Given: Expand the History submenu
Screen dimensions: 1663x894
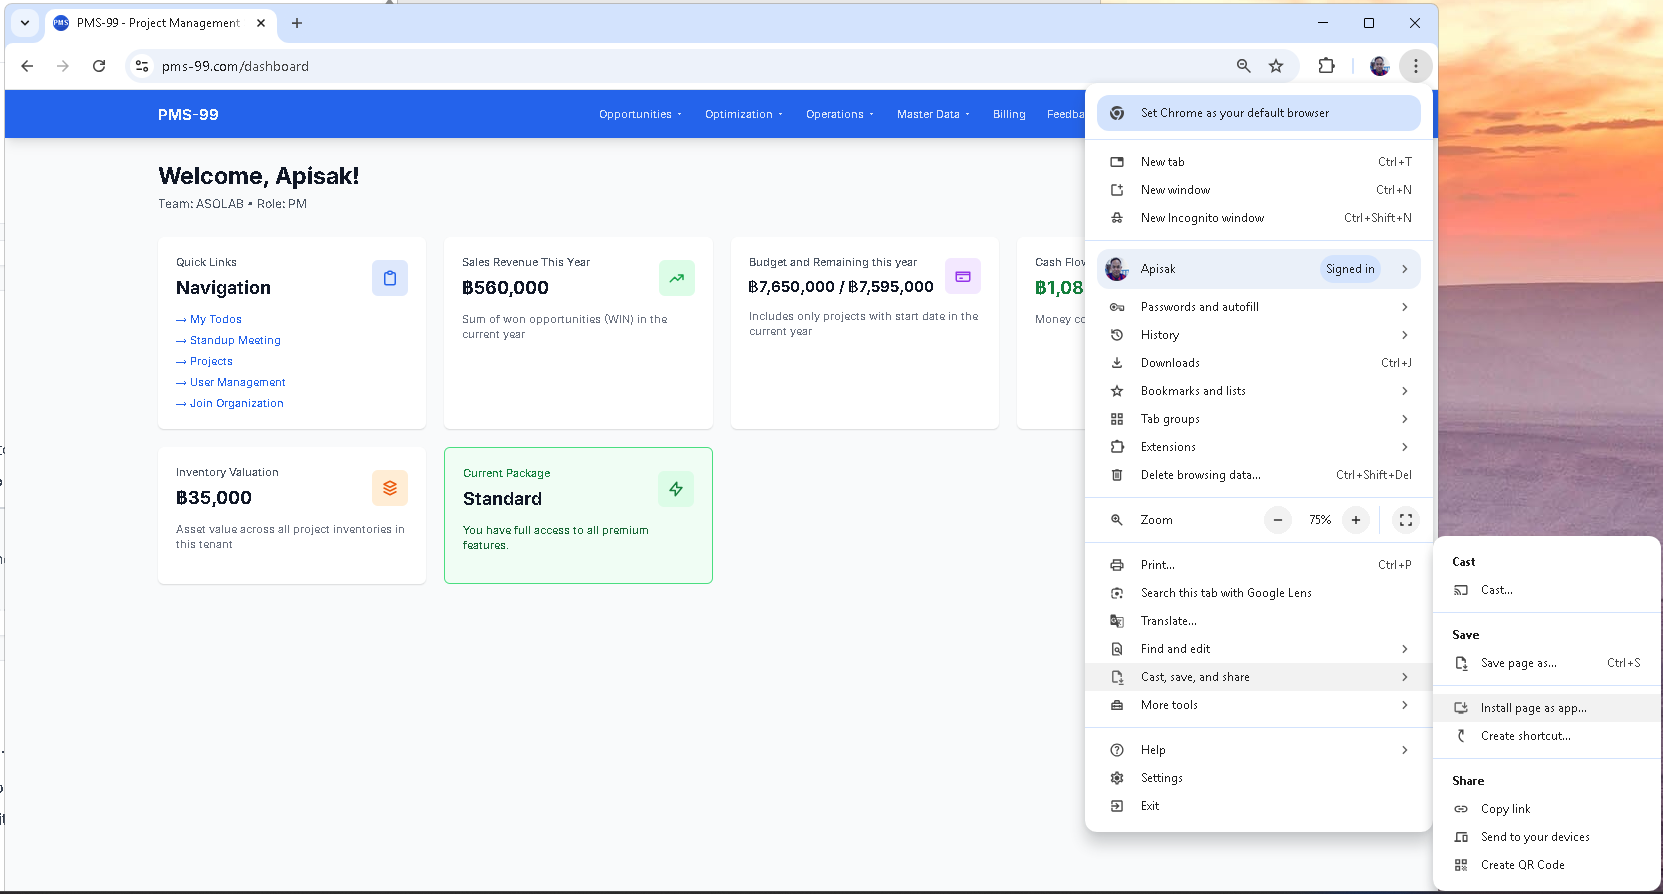Looking at the screenshot, I should click(1259, 335).
